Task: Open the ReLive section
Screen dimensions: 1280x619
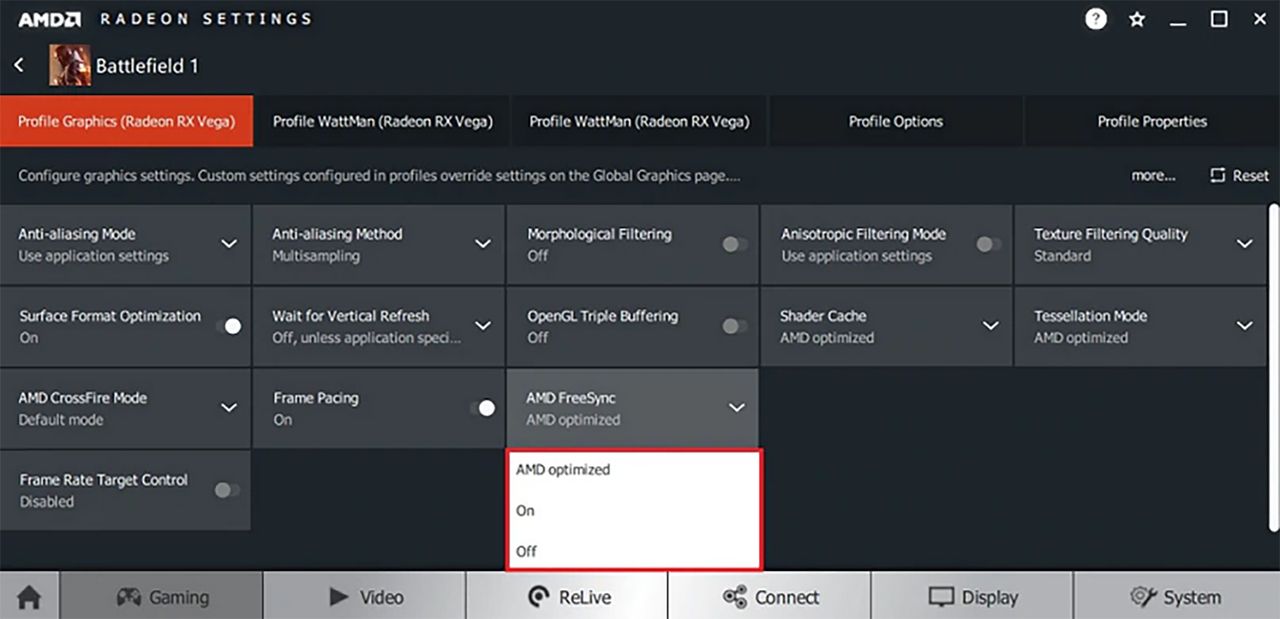Action: (567, 597)
